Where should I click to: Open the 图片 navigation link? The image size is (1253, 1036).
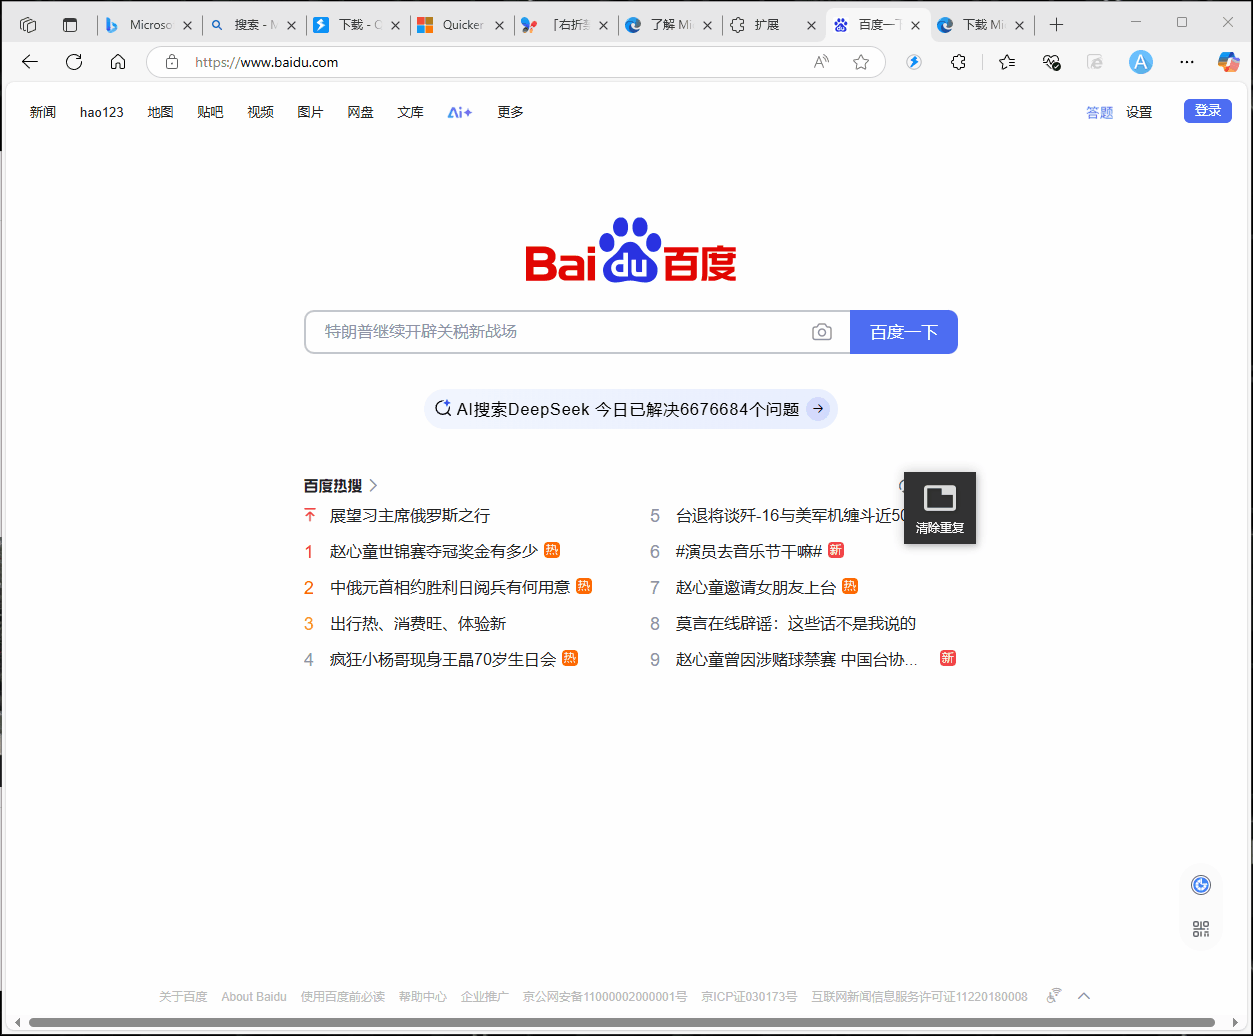point(310,112)
